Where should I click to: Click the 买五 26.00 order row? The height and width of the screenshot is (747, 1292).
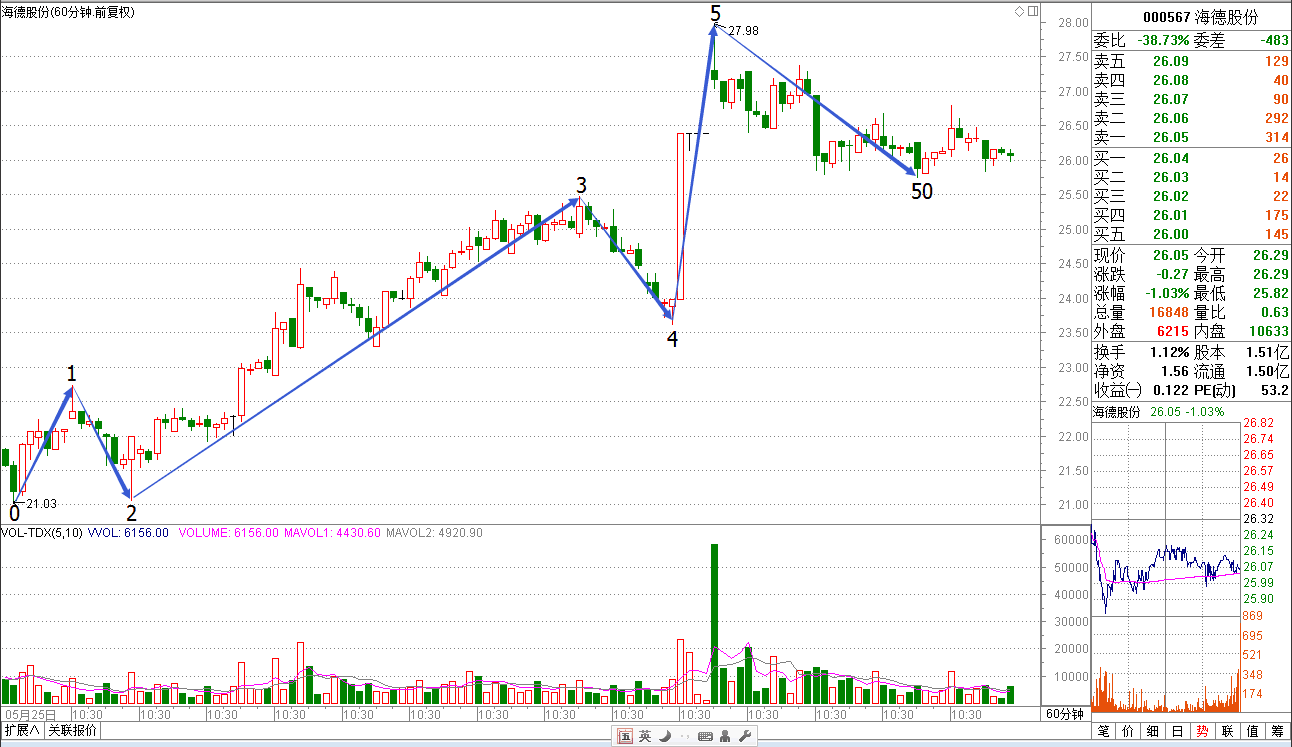tap(1191, 234)
